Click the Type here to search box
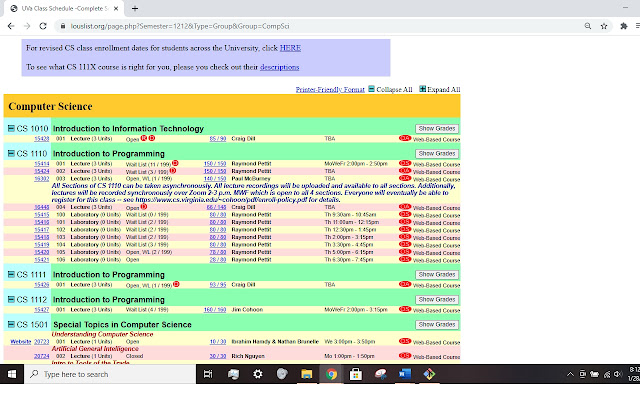Screen dimensions: 640x400 110,374
